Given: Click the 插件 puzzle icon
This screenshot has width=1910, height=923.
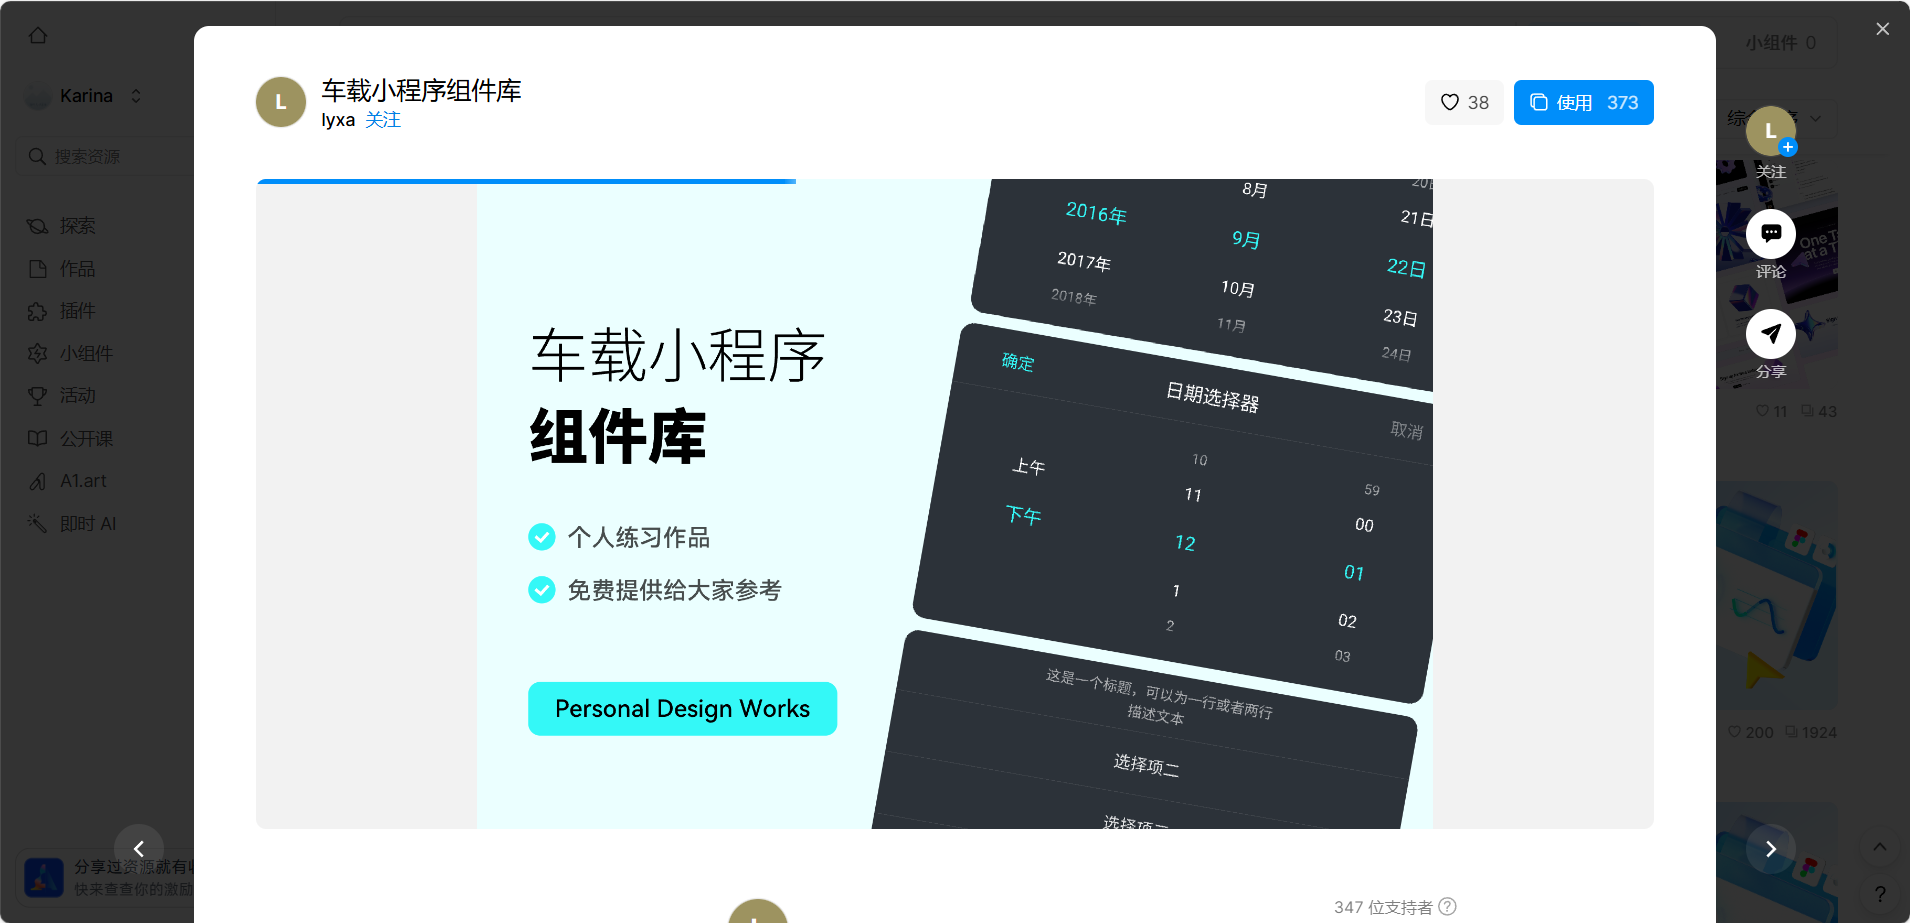Looking at the screenshot, I should pos(38,311).
